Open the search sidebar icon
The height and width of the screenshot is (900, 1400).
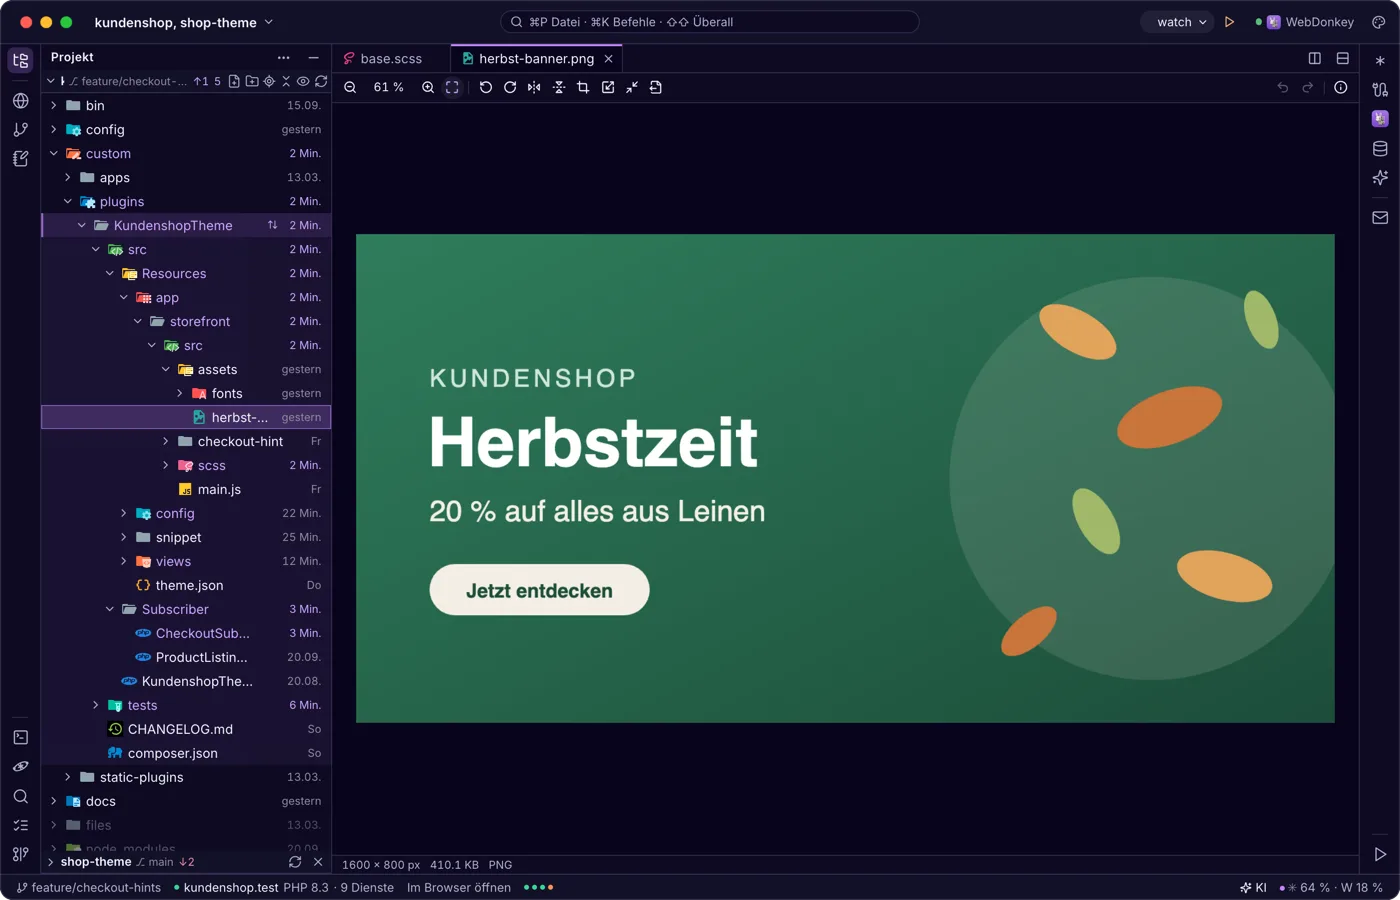coord(20,797)
